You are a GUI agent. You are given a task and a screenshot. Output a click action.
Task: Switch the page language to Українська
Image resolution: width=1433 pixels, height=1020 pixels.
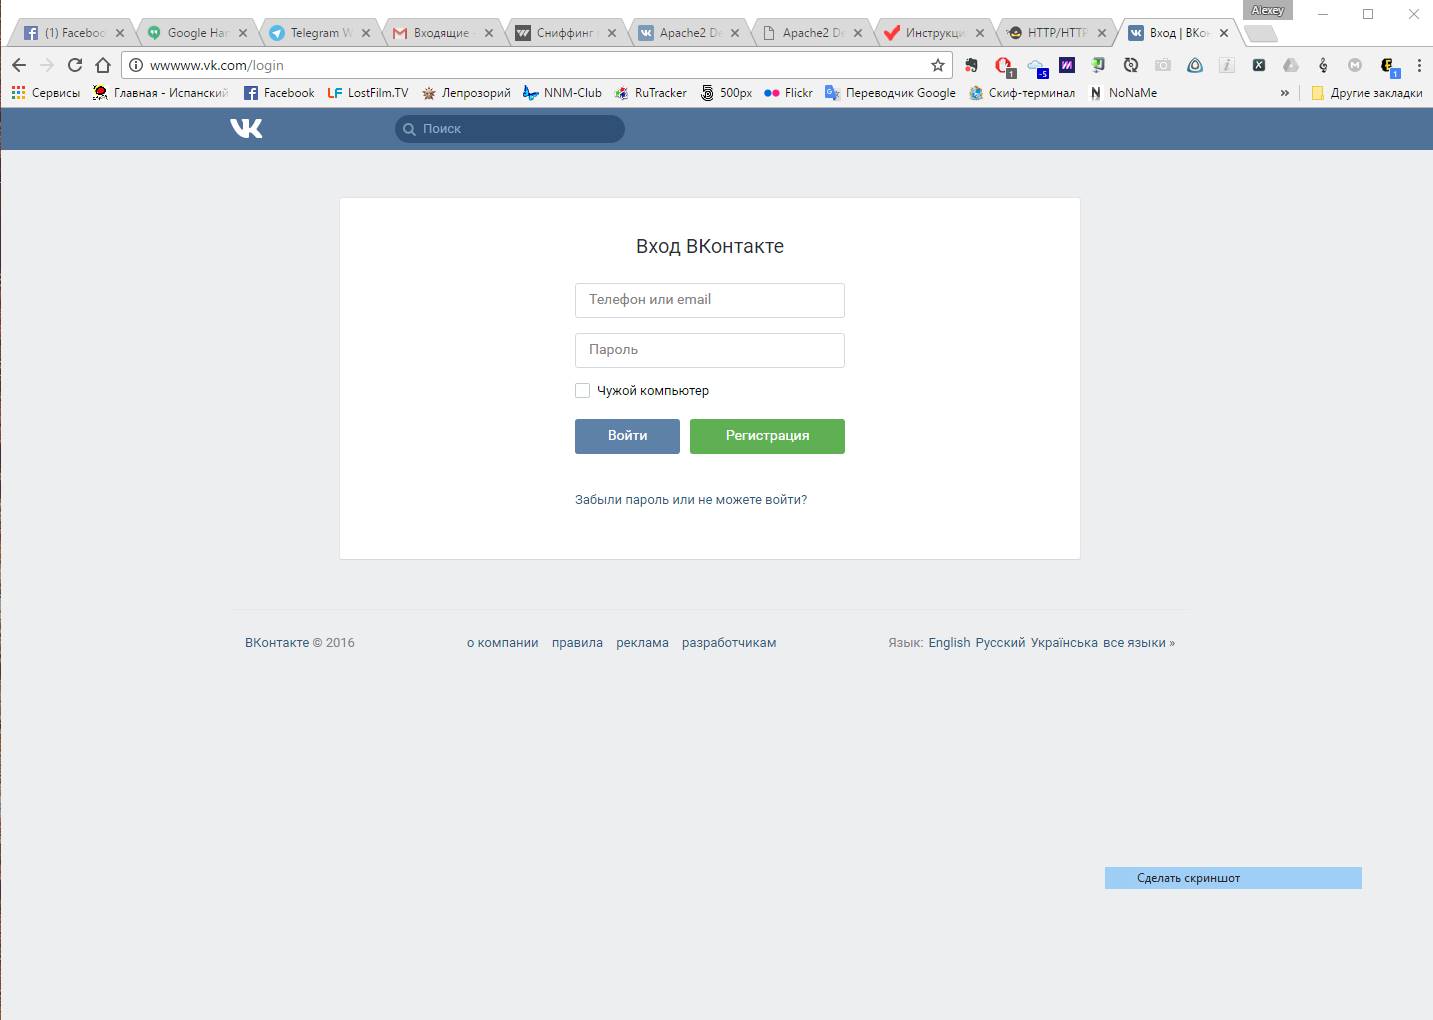click(x=1064, y=643)
